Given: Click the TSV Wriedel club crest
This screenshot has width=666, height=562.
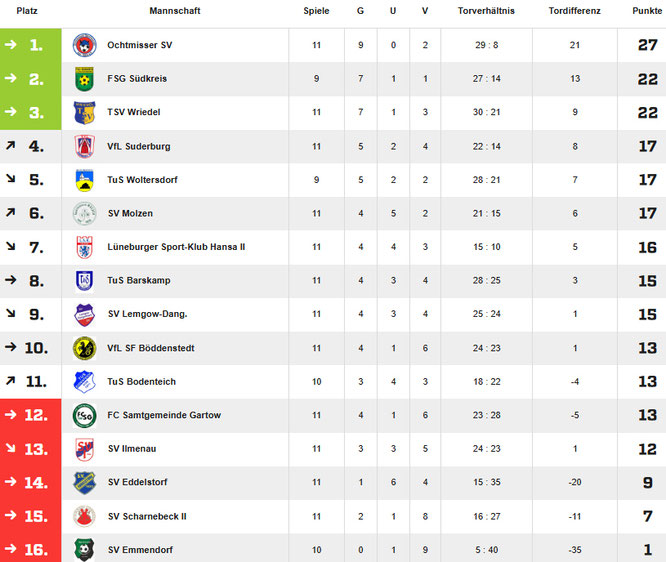Looking at the screenshot, I should click(84, 113).
